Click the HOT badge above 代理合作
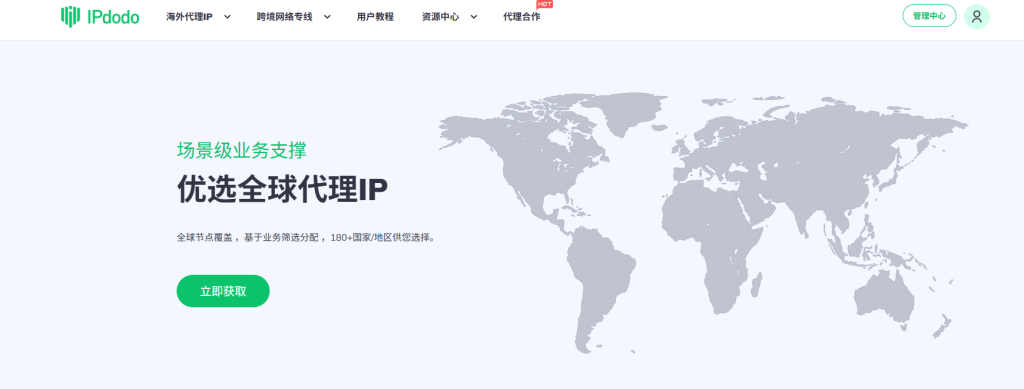 click(x=545, y=4)
